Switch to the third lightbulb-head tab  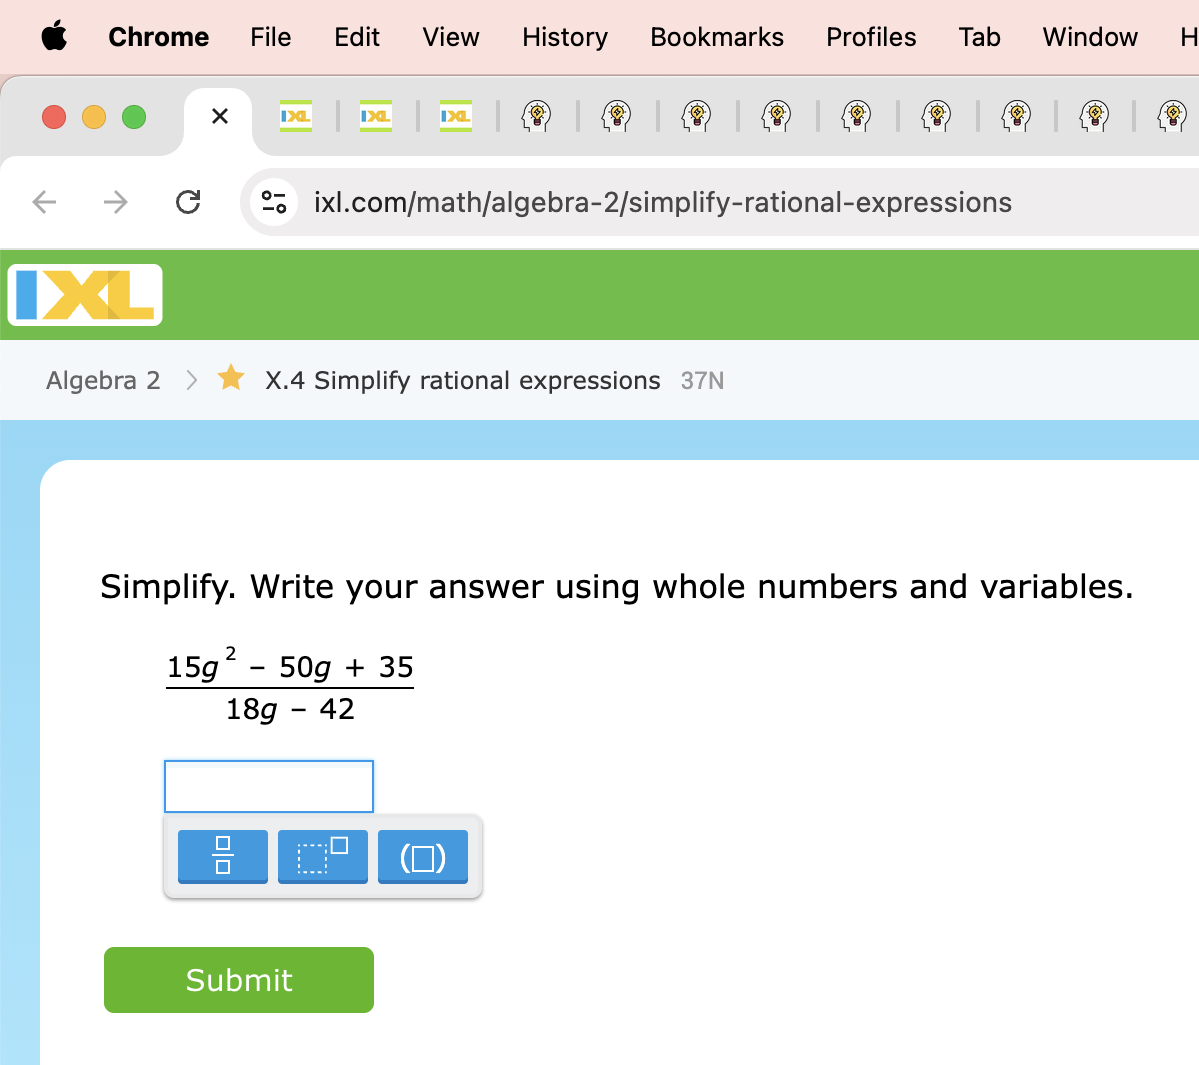[x=697, y=116]
